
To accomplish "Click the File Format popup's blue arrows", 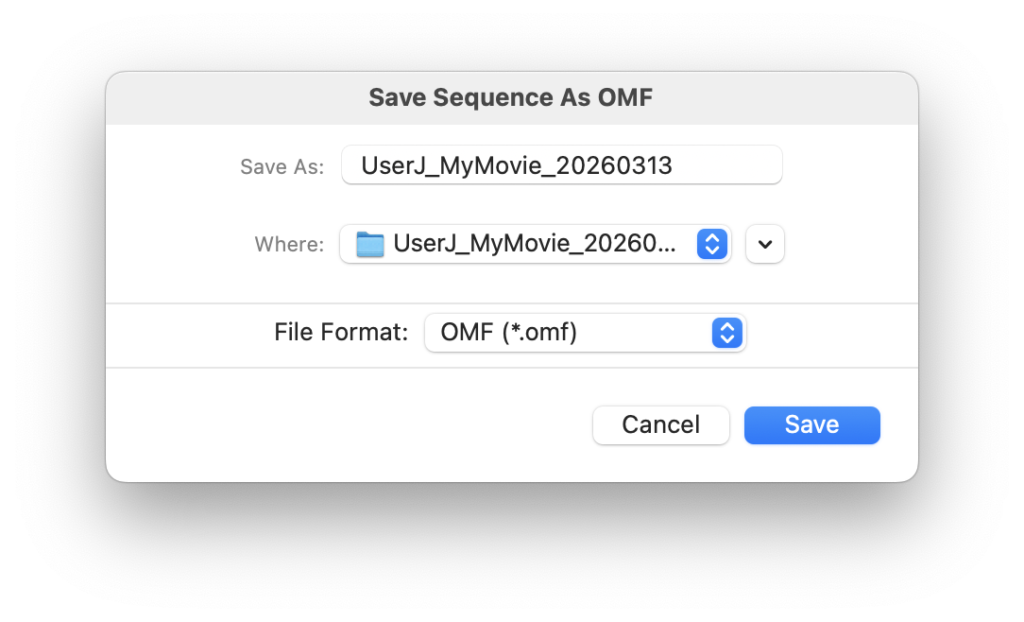I will tap(726, 333).
